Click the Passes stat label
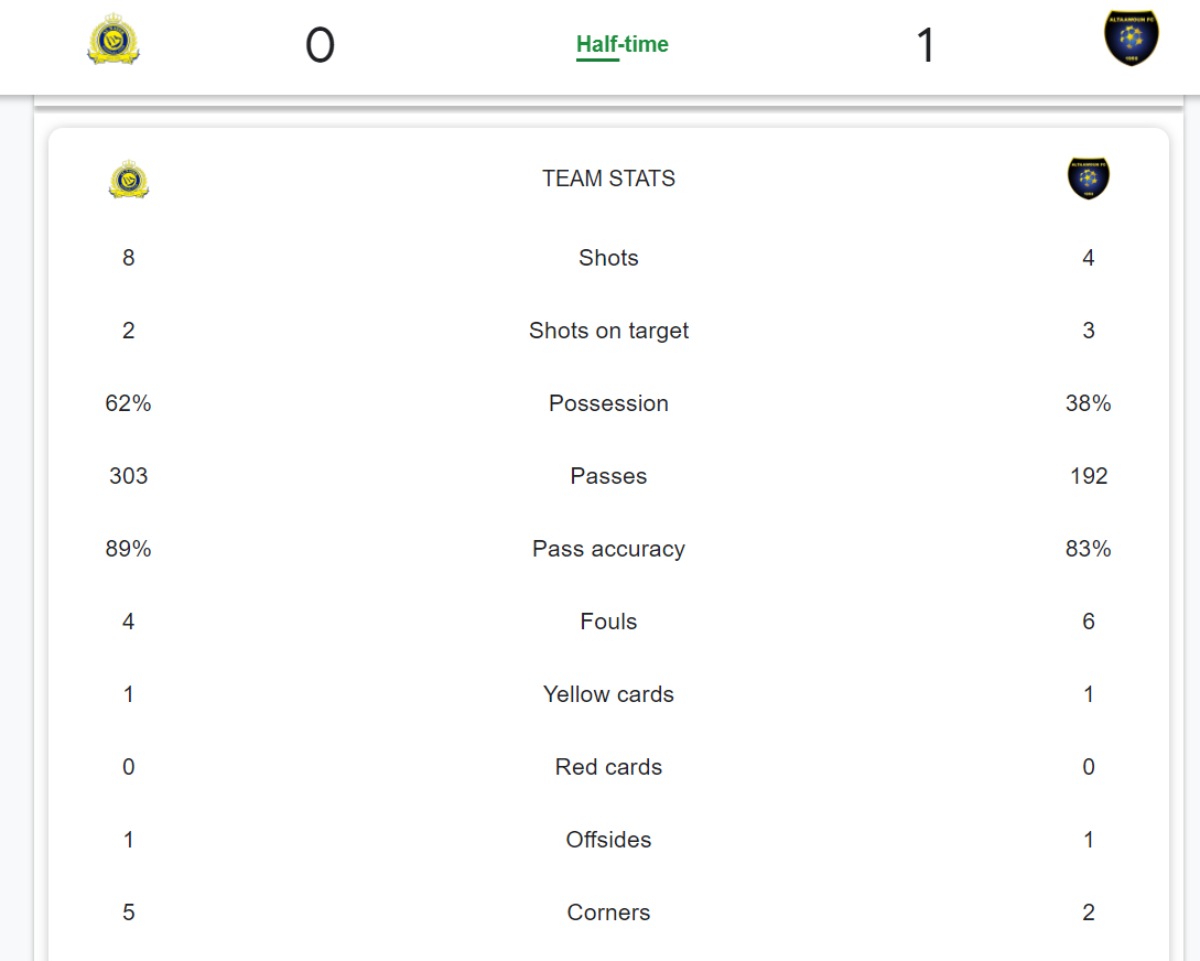This screenshot has width=1200, height=961. coord(608,476)
